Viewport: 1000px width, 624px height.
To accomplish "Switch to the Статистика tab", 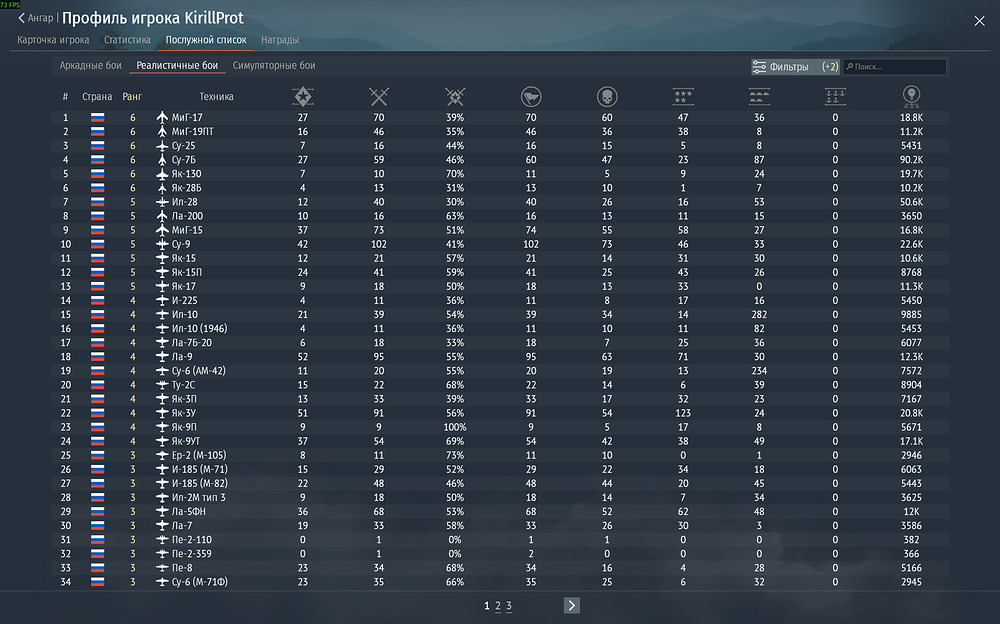I will pos(128,40).
